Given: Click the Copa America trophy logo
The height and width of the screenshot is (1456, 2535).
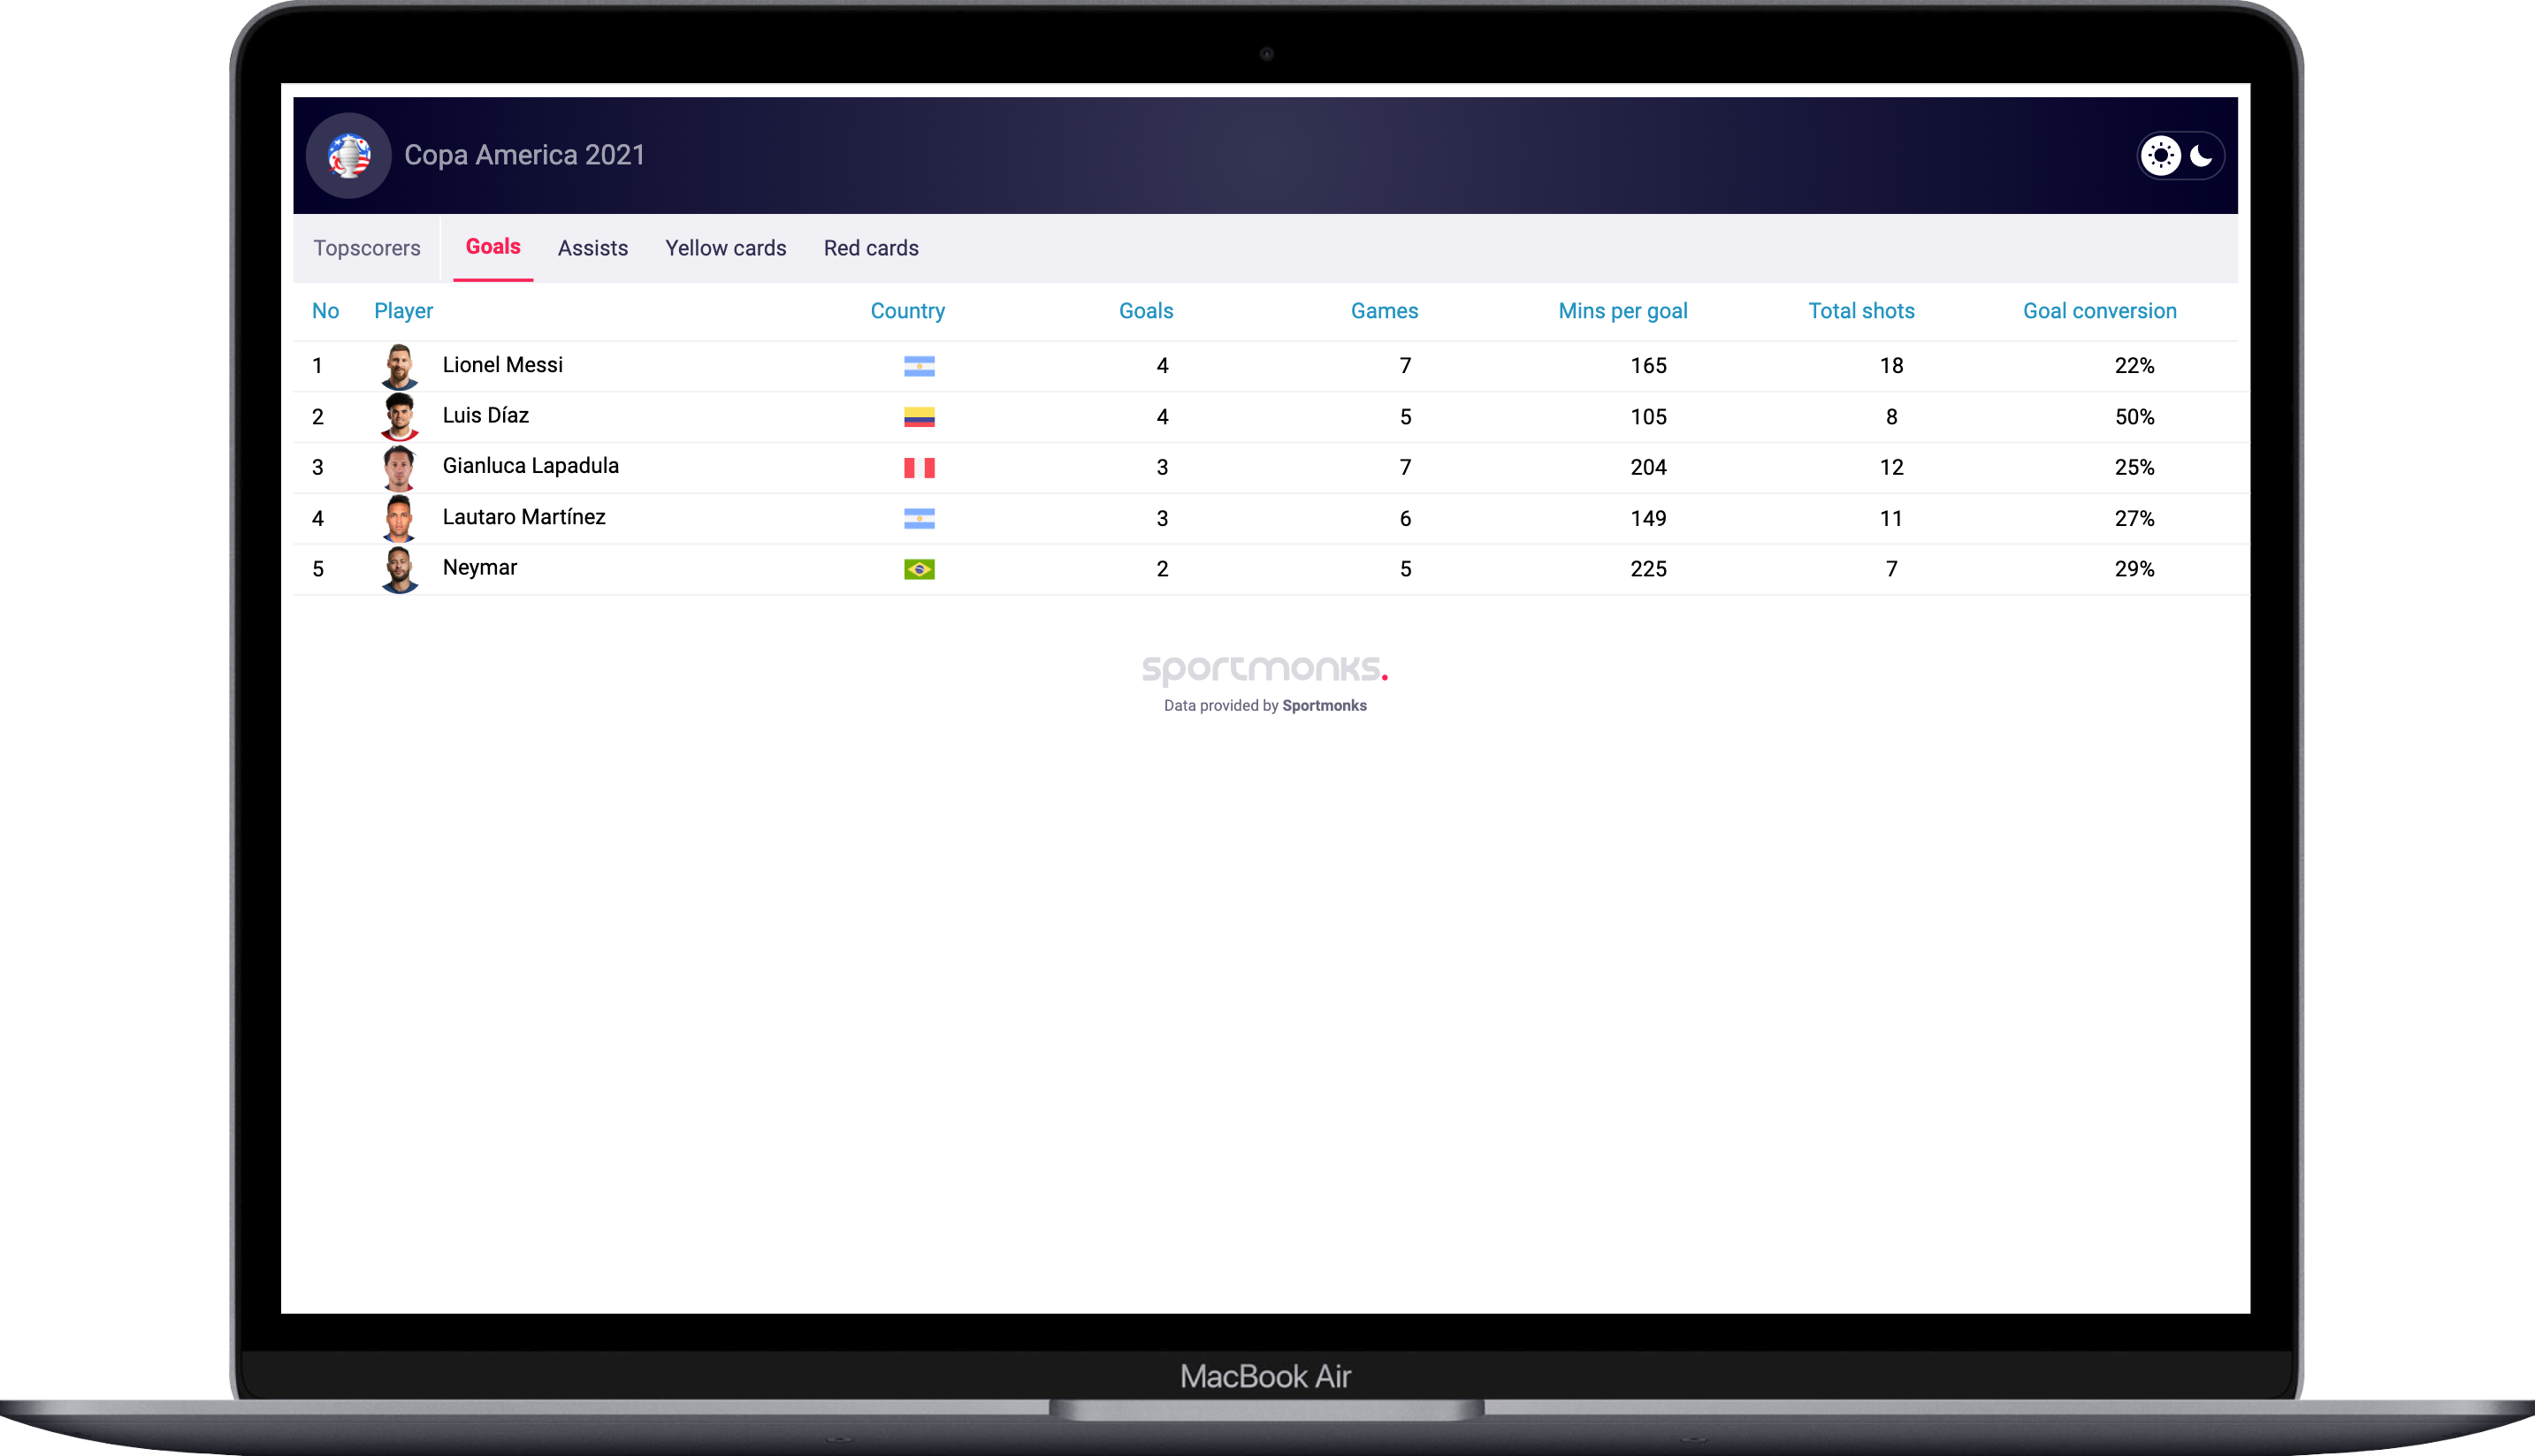Looking at the screenshot, I should click(x=349, y=156).
